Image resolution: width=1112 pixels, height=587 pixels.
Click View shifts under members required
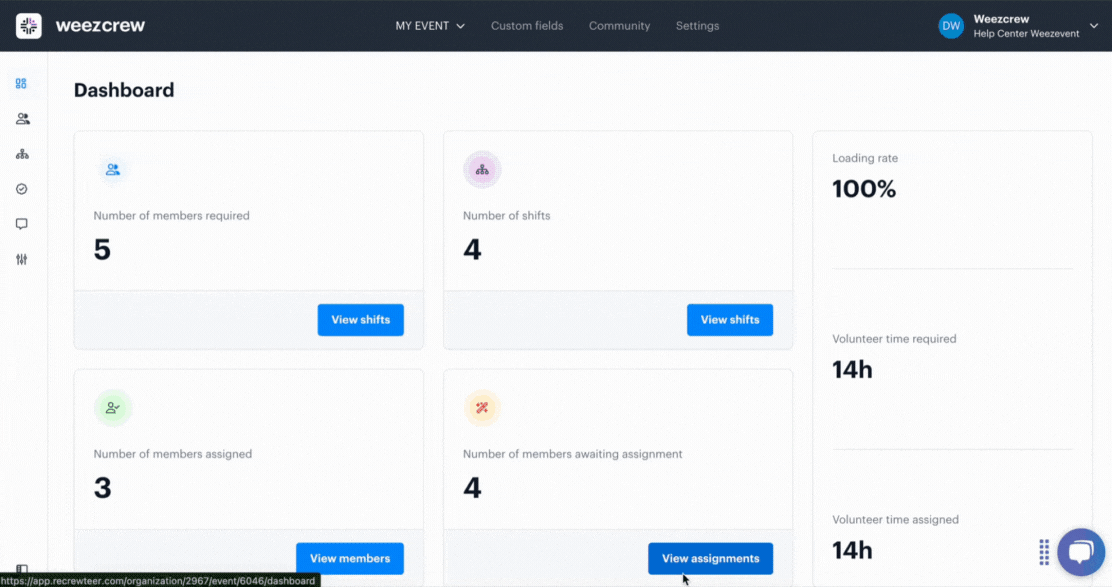point(360,320)
